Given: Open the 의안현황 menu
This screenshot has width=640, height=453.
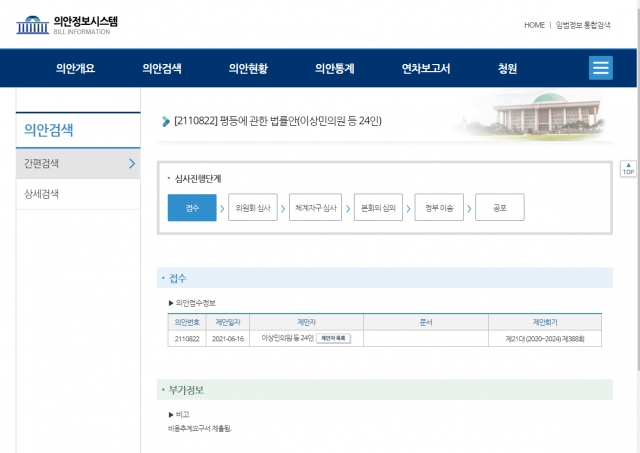Looking at the screenshot, I should click(x=248, y=68).
